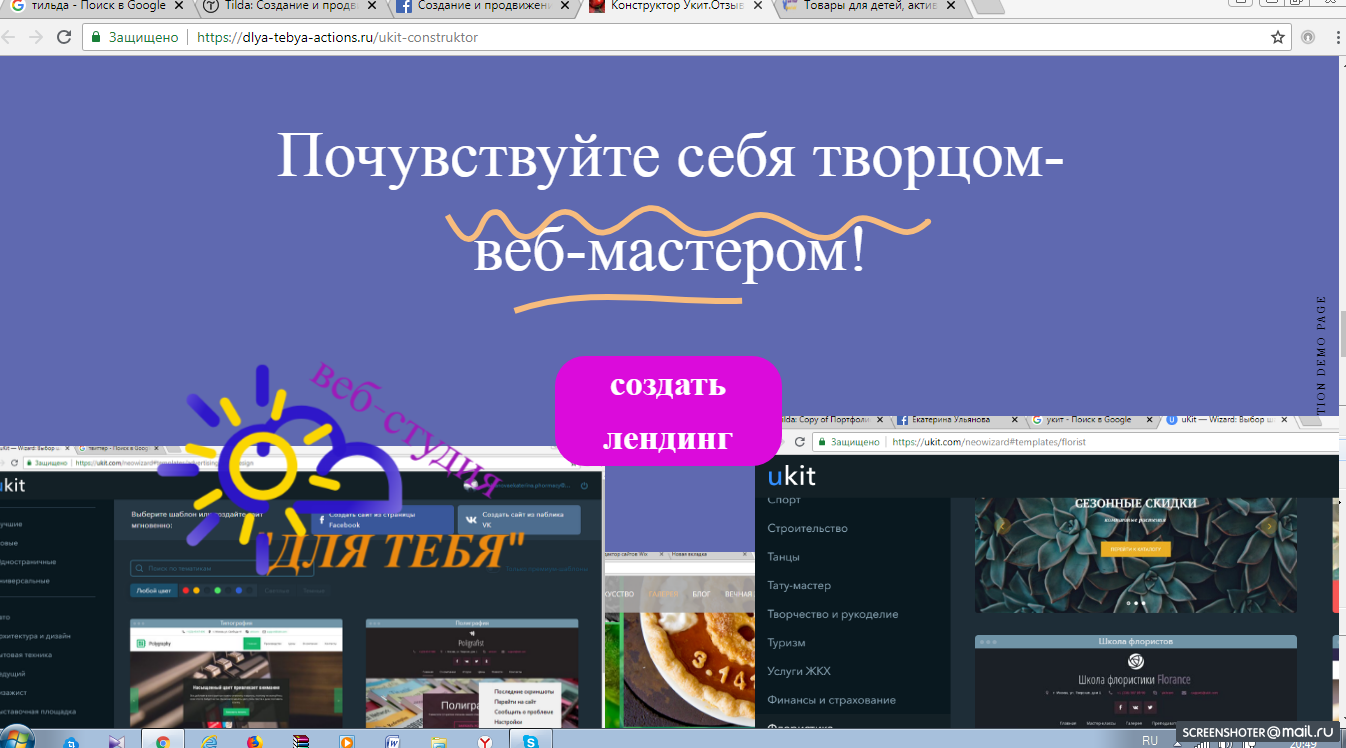The image size is (1346, 748).
Task: Pick the red color dot in left screenshot
Action: [x=185, y=591]
